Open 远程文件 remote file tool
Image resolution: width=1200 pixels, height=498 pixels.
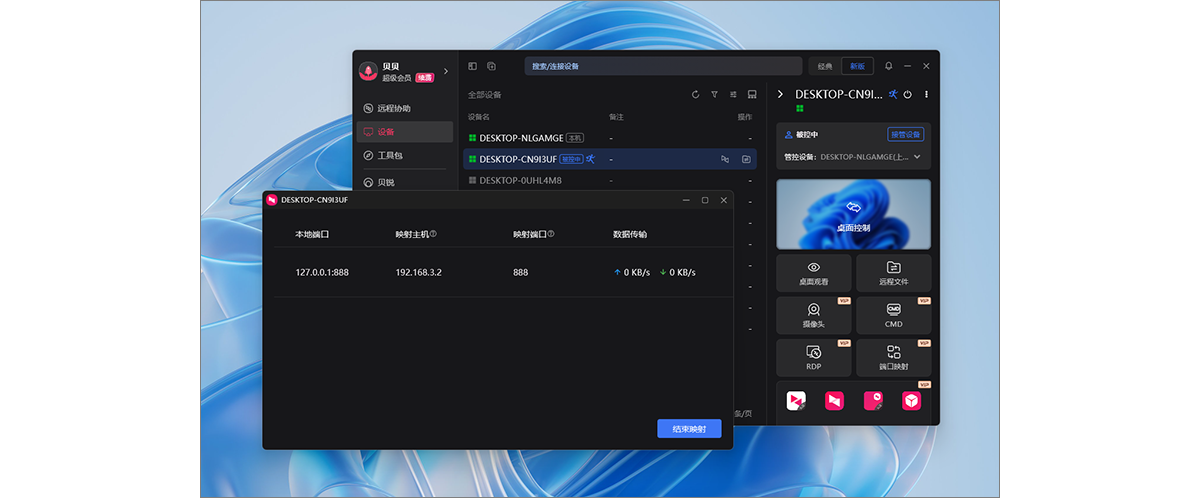pos(893,273)
